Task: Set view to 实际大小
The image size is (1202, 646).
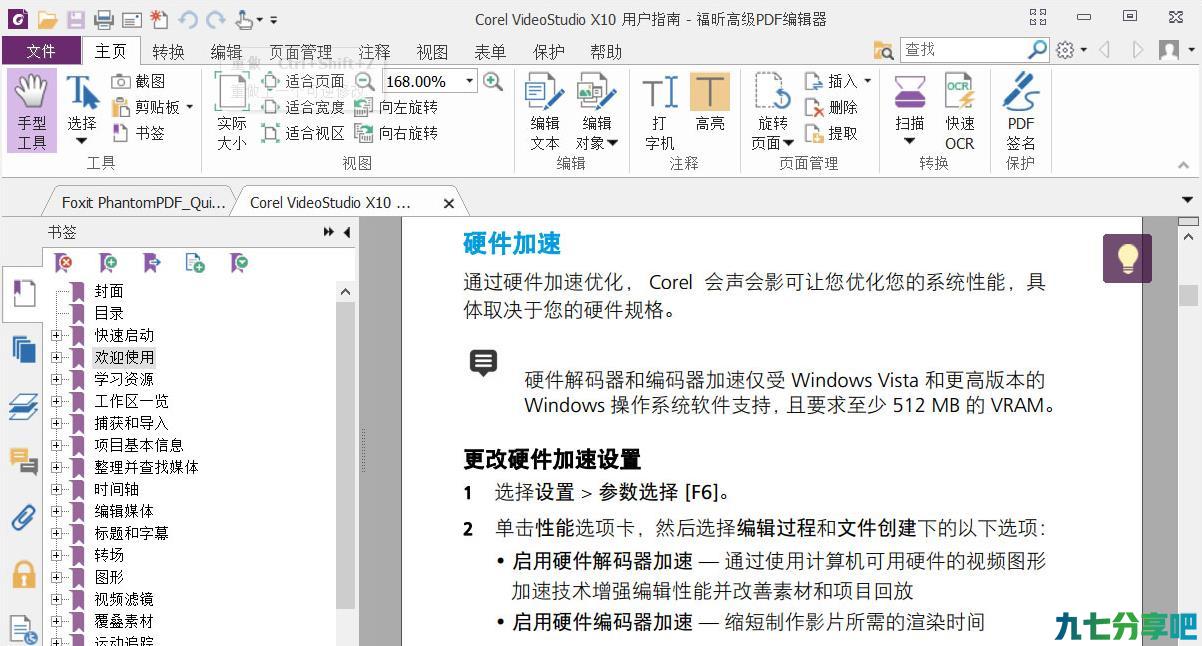Action: click(232, 110)
